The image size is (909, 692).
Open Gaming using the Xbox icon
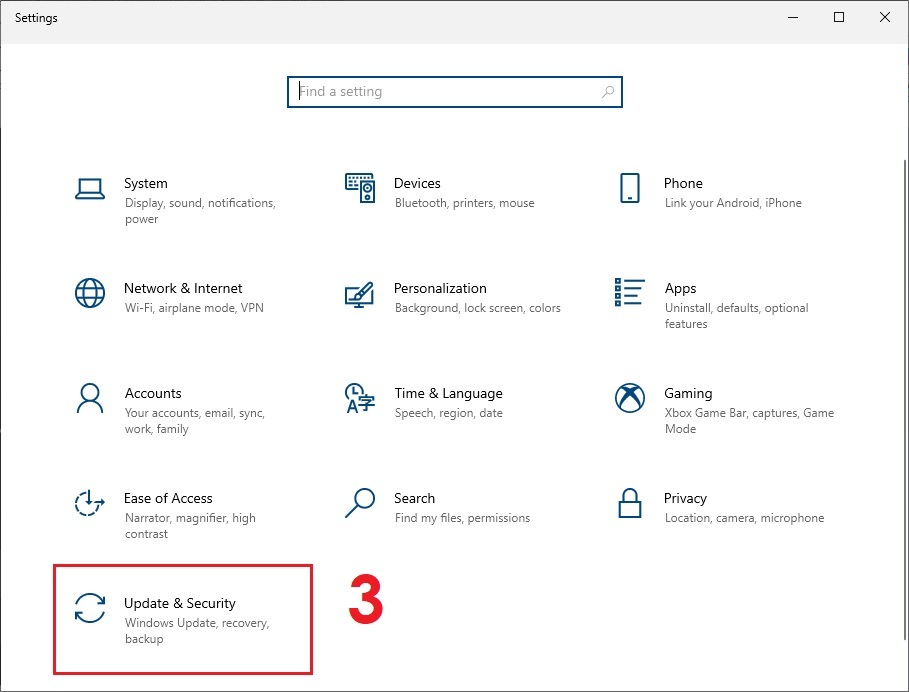point(629,398)
